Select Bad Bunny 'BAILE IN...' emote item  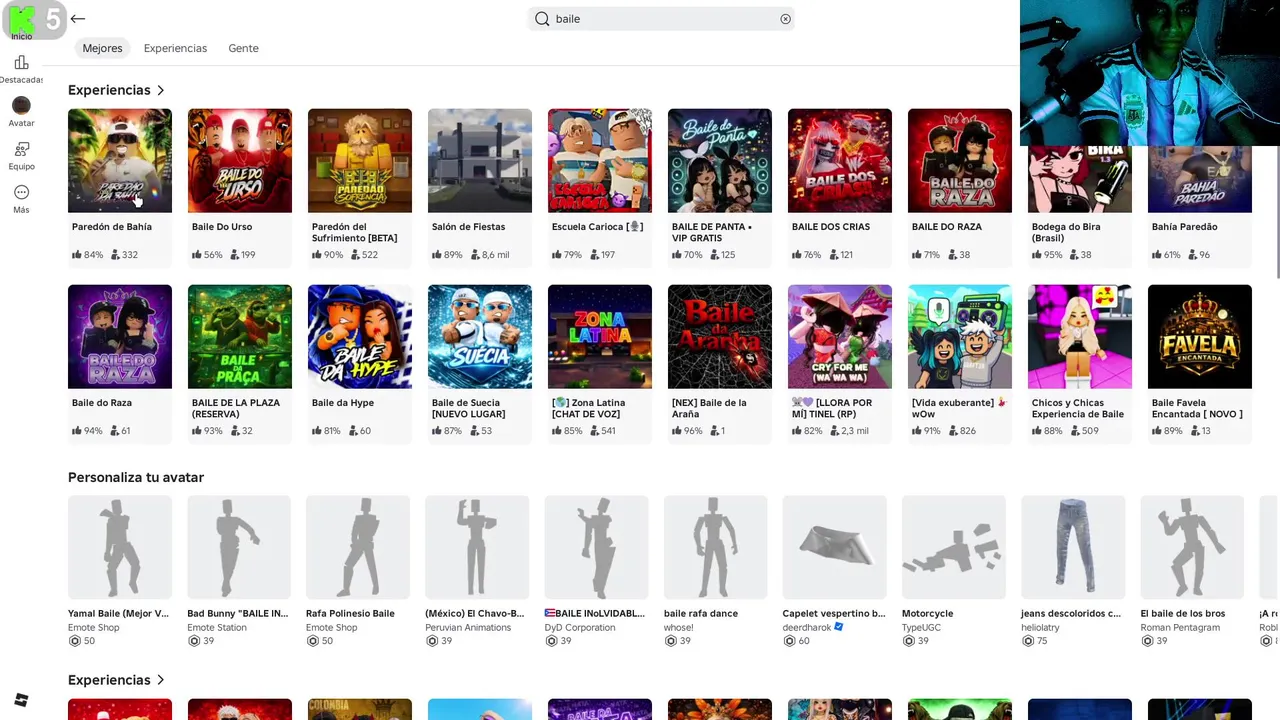tap(239, 548)
